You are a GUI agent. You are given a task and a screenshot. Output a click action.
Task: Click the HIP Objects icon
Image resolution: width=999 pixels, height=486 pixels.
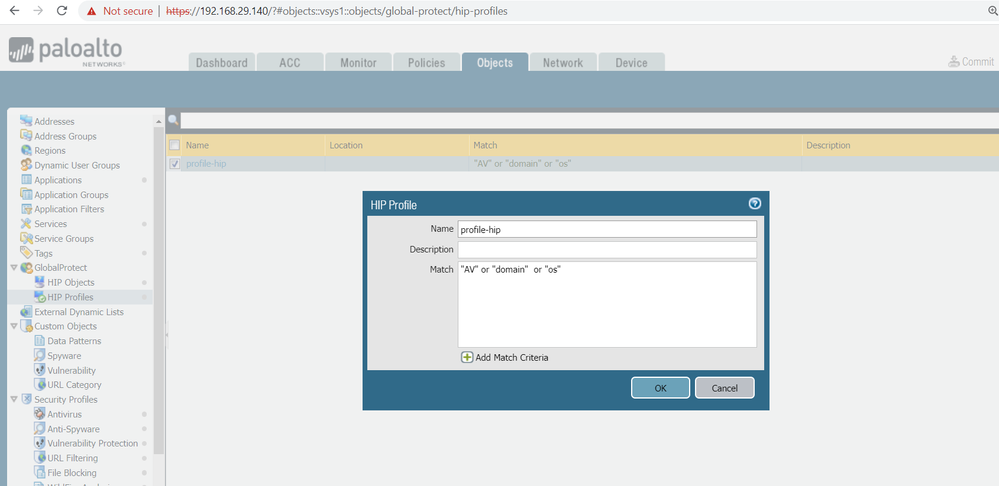pos(40,282)
